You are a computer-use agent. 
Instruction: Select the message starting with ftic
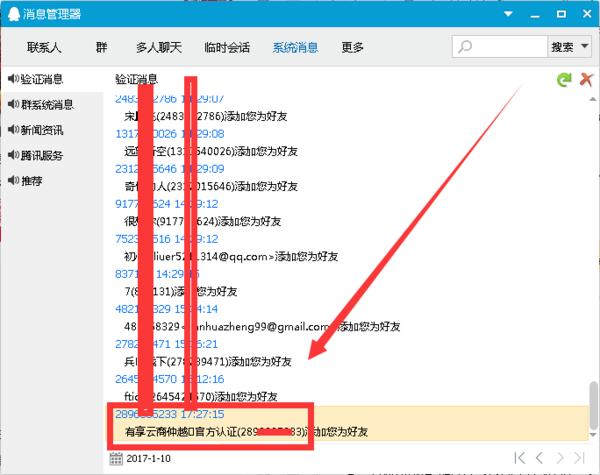coord(201,397)
